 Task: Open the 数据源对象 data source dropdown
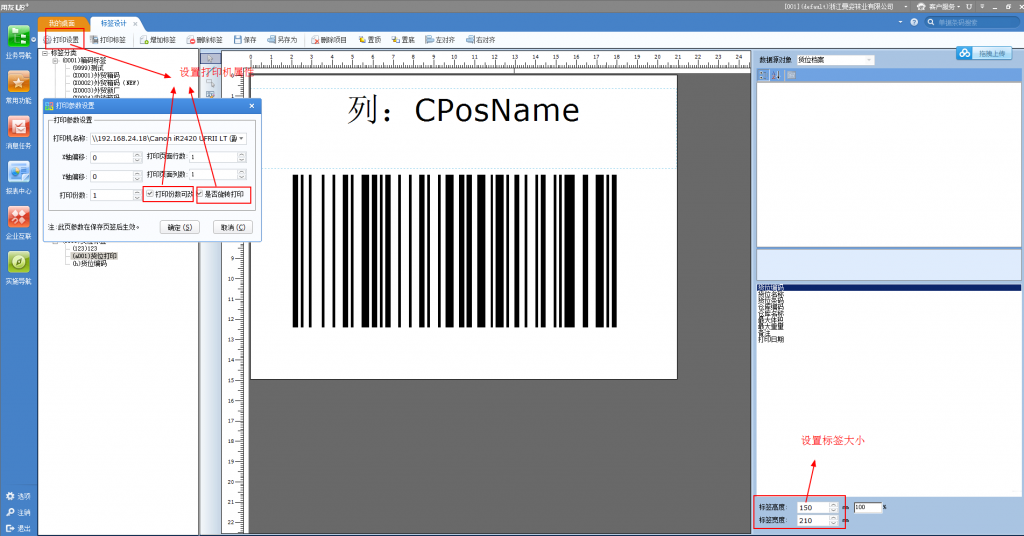tap(869, 60)
